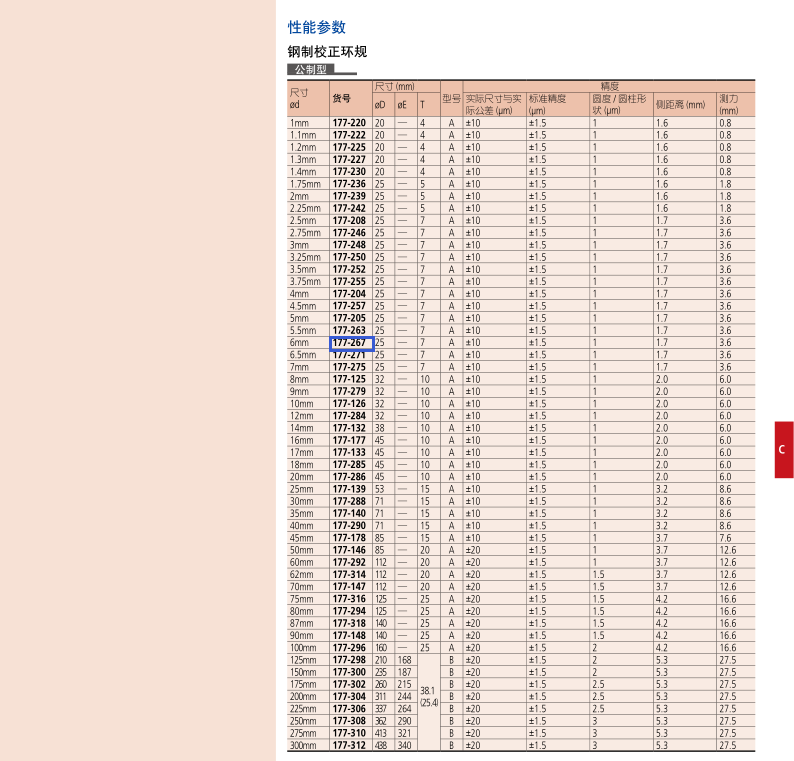Select product number 177-275
Viewport: 794px width, 761px height.
coord(349,367)
